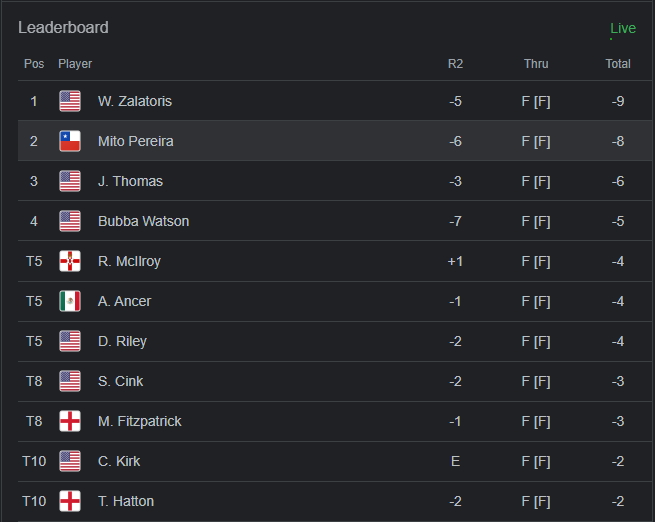655x522 pixels.
Task: Click the USA flag beside W. Zalatoris
Action: click(70, 101)
